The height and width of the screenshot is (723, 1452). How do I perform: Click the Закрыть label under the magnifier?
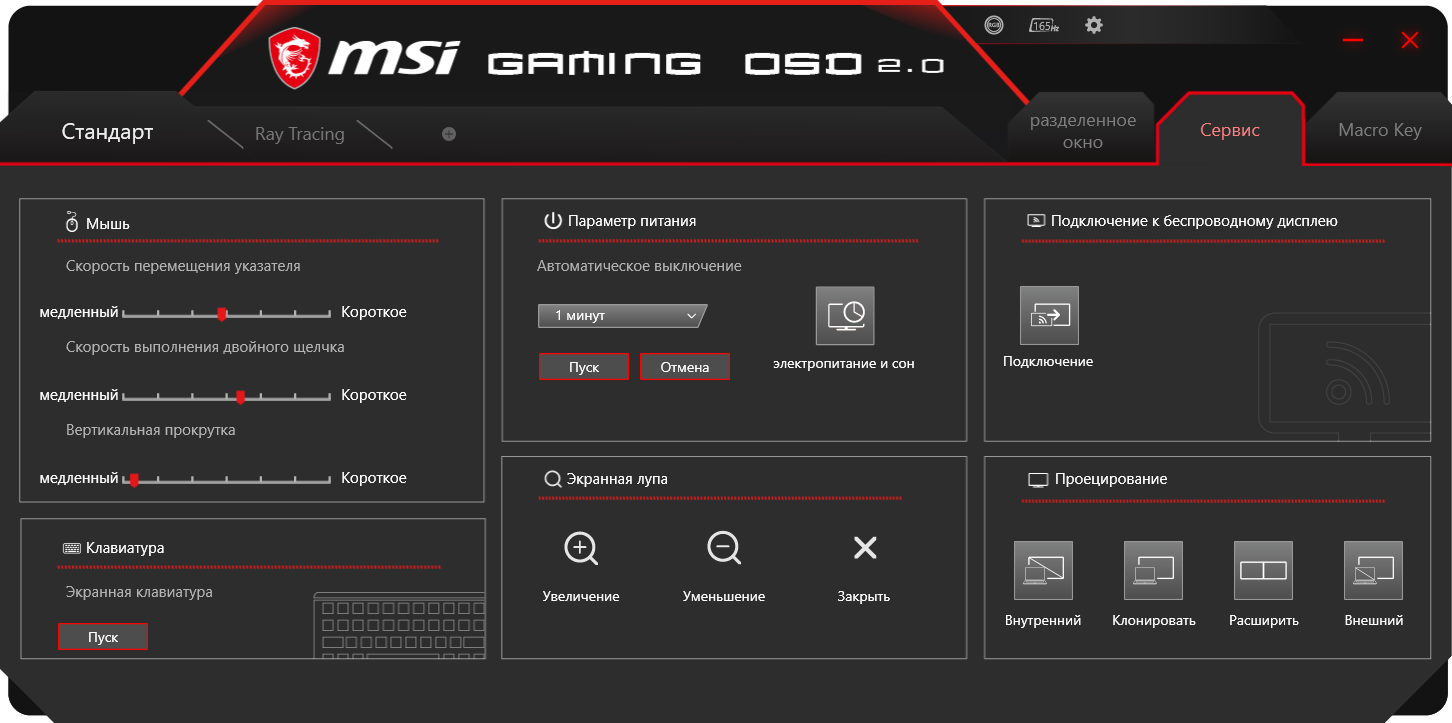[x=864, y=596]
